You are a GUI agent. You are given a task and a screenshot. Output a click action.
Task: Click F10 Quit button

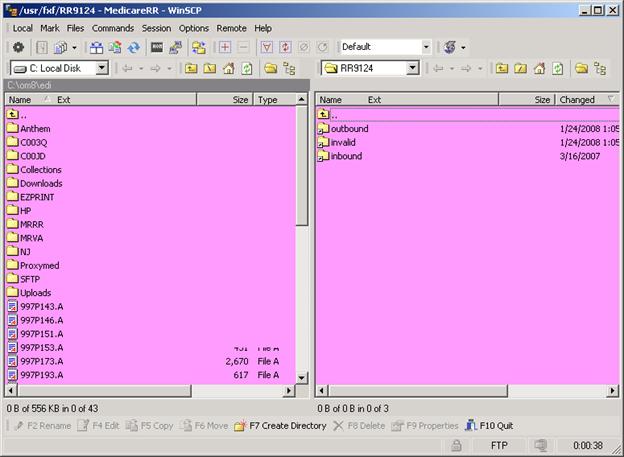pos(489,425)
